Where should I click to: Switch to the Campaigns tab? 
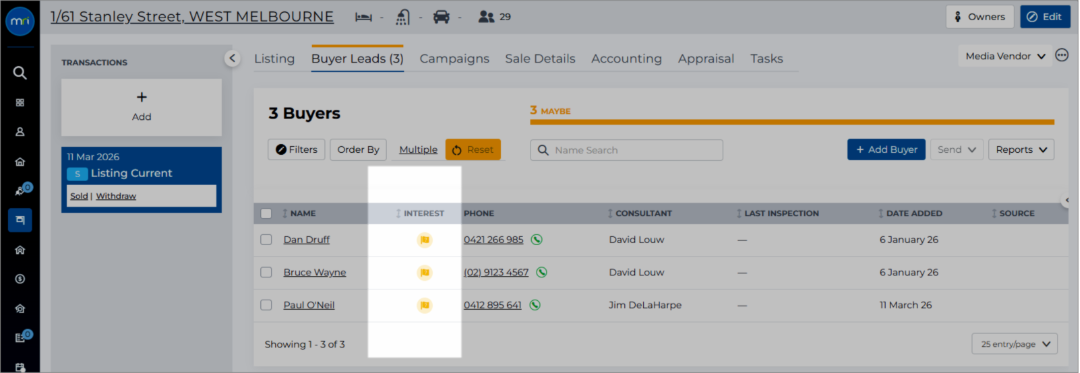click(x=455, y=59)
